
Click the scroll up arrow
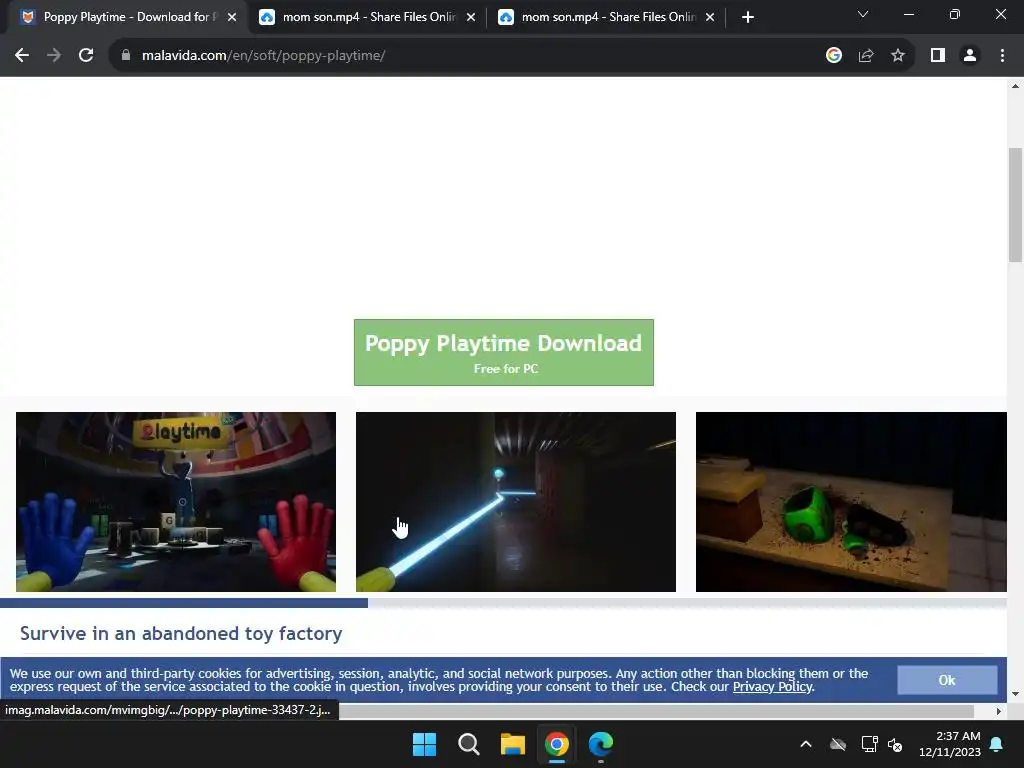click(x=1015, y=86)
